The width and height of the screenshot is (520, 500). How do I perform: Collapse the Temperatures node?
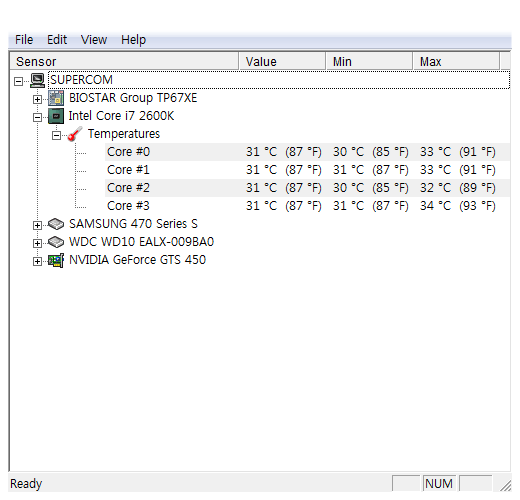(x=56, y=135)
